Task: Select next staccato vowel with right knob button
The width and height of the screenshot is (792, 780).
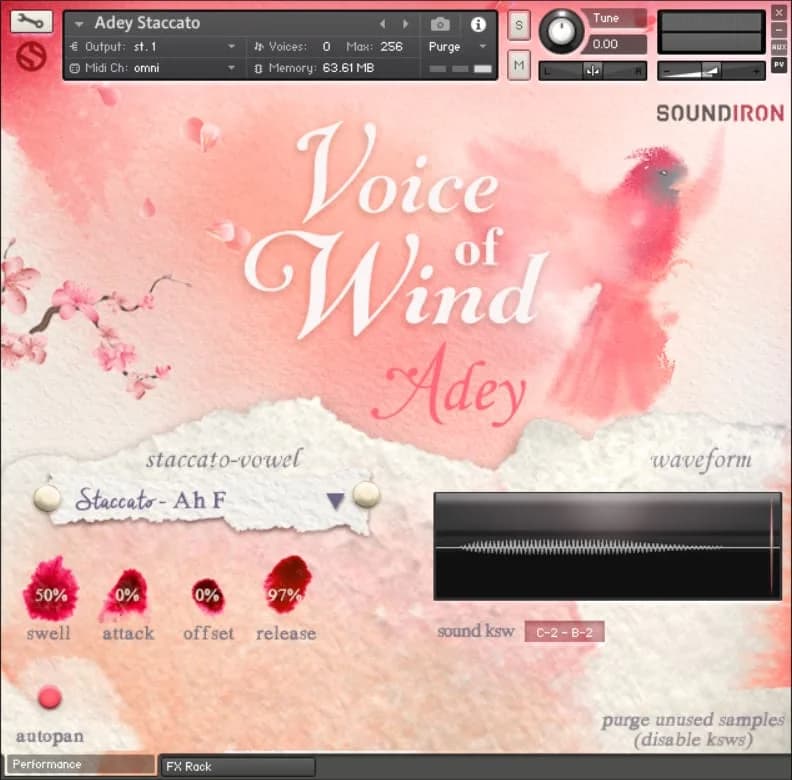Action: coord(366,495)
